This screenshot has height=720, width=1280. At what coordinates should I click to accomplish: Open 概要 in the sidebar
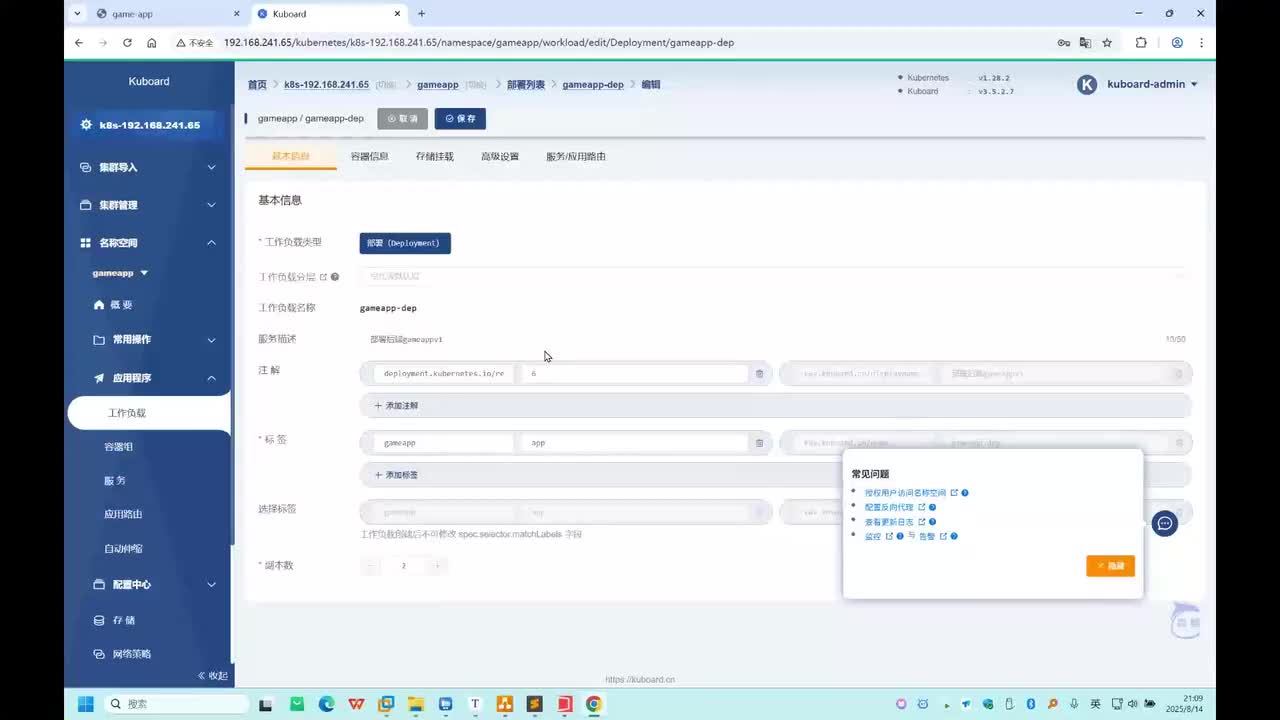click(121, 305)
